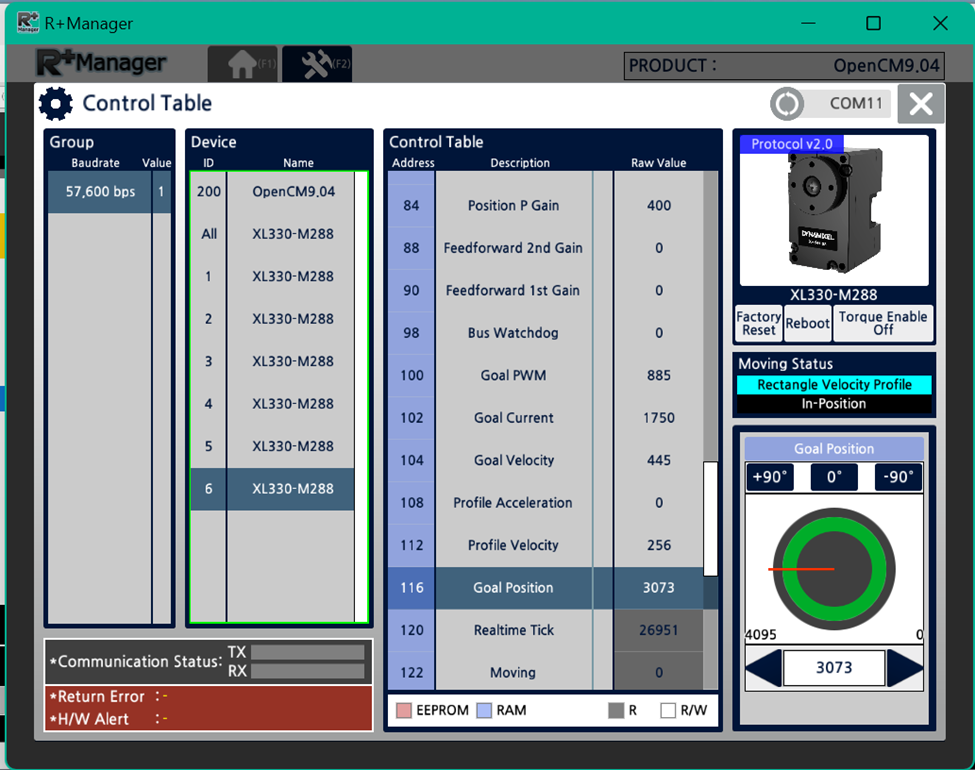Click the Rectangle Velocity Profile status
The image size is (975, 770).
click(834, 385)
